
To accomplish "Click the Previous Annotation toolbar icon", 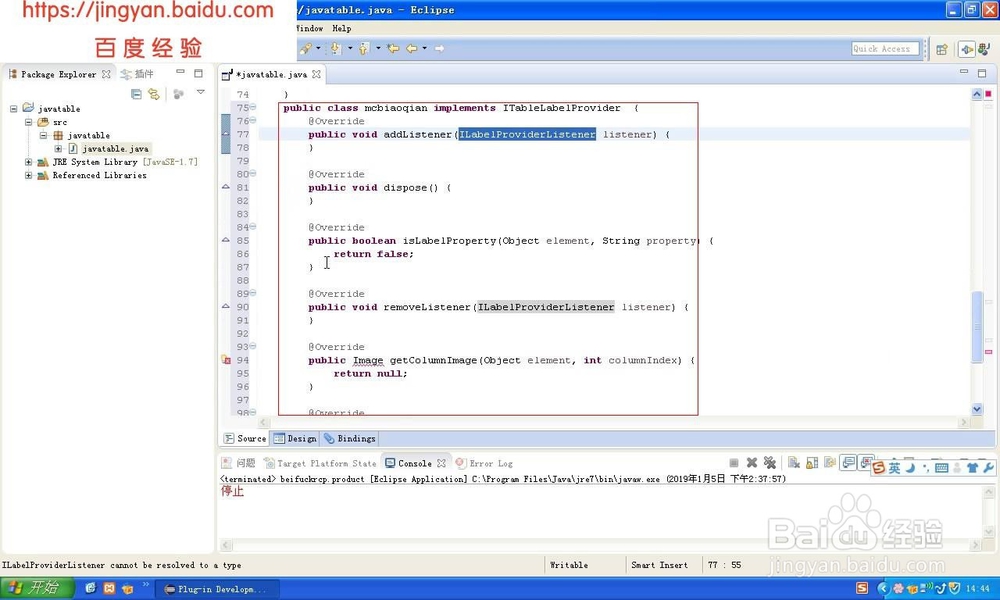I will (x=364, y=48).
